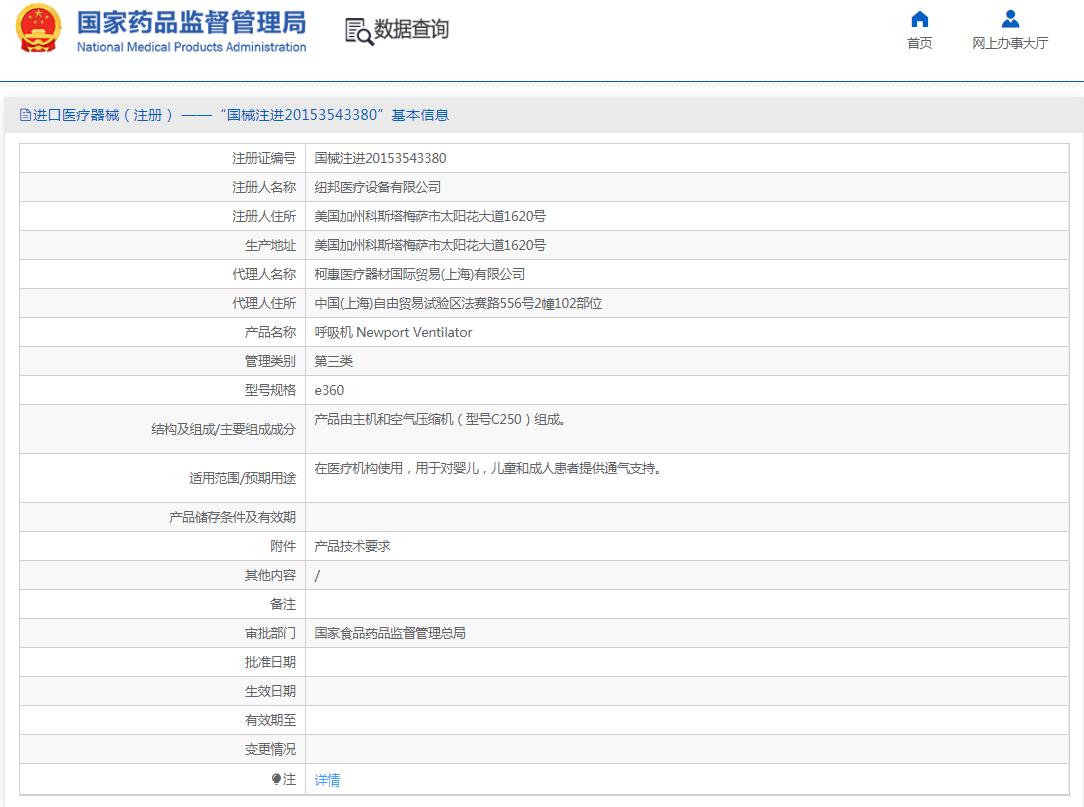This screenshot has height=807, width=1084.
Task: Click the National Medical Products Administration text
Action: pos(191,47)
